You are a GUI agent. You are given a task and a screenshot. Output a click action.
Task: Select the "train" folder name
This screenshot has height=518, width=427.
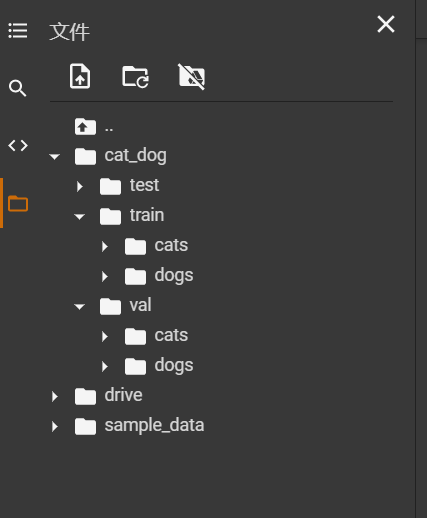pyautogui.click(x=147, y=215)
